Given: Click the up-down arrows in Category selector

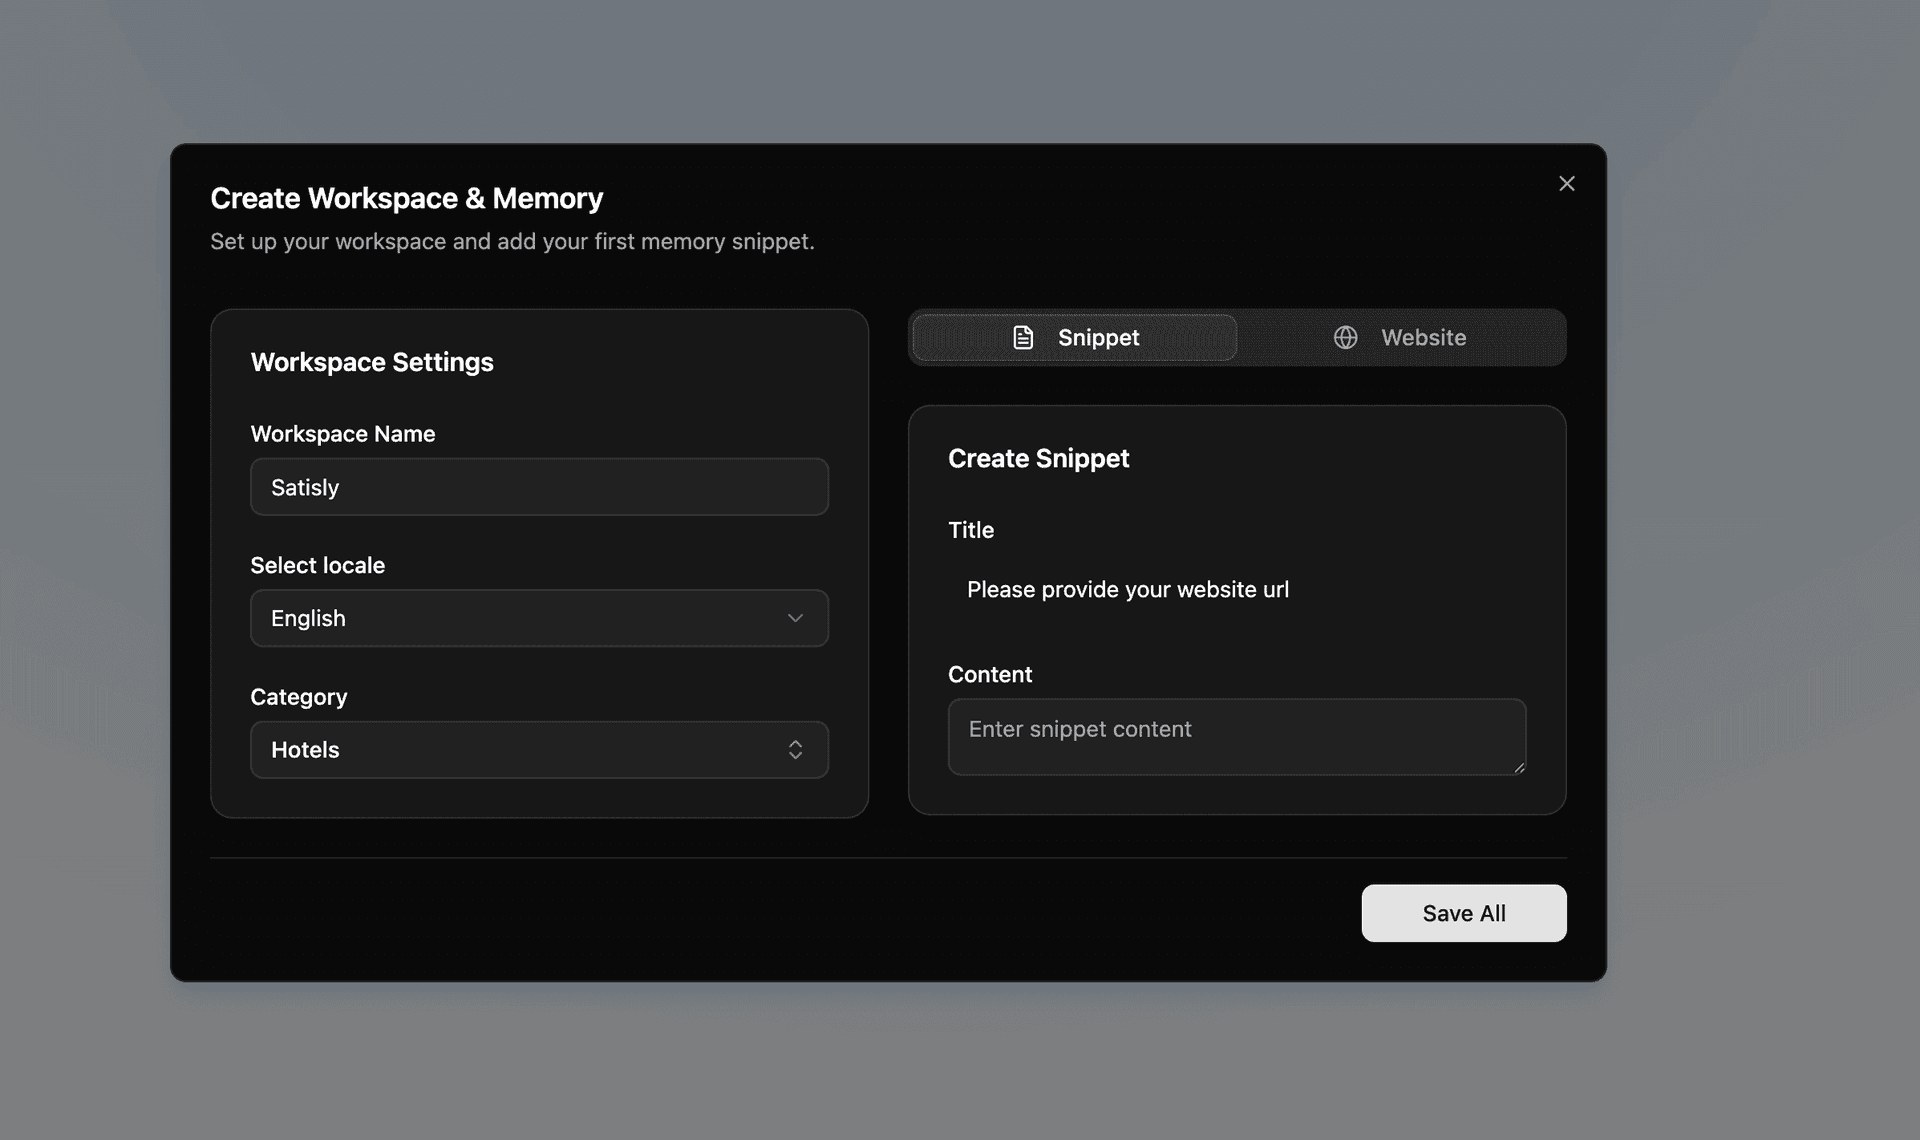Looking at the screenshot, I should (795, 750).
